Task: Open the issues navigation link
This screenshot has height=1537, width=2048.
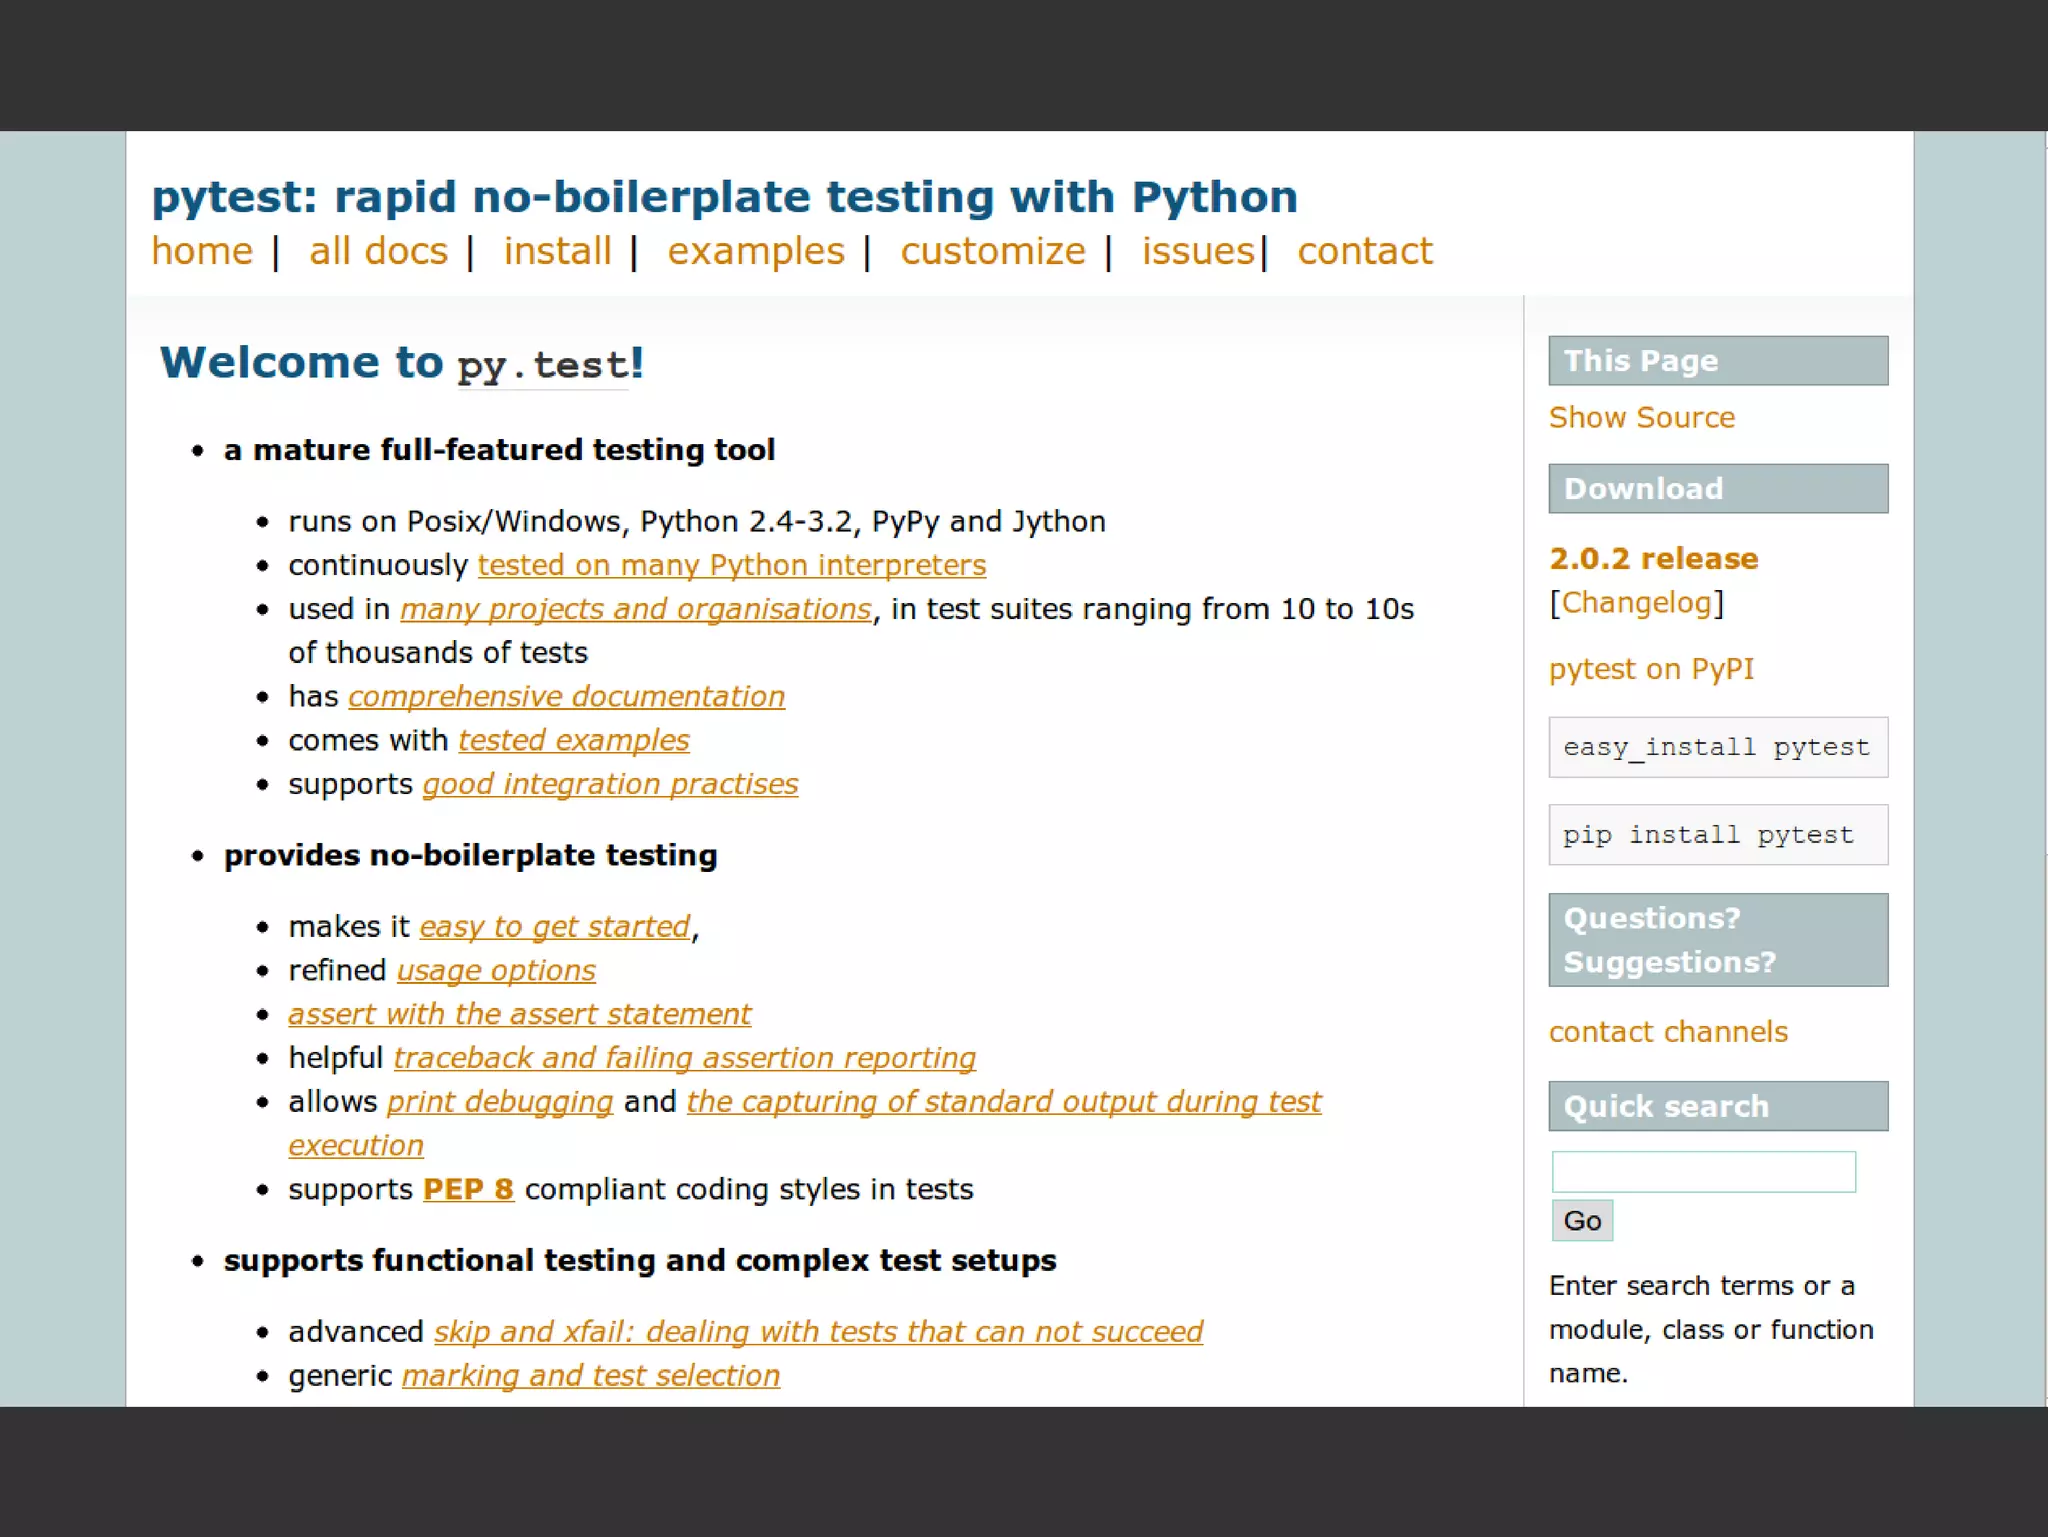Action: tap(1197, 251)
